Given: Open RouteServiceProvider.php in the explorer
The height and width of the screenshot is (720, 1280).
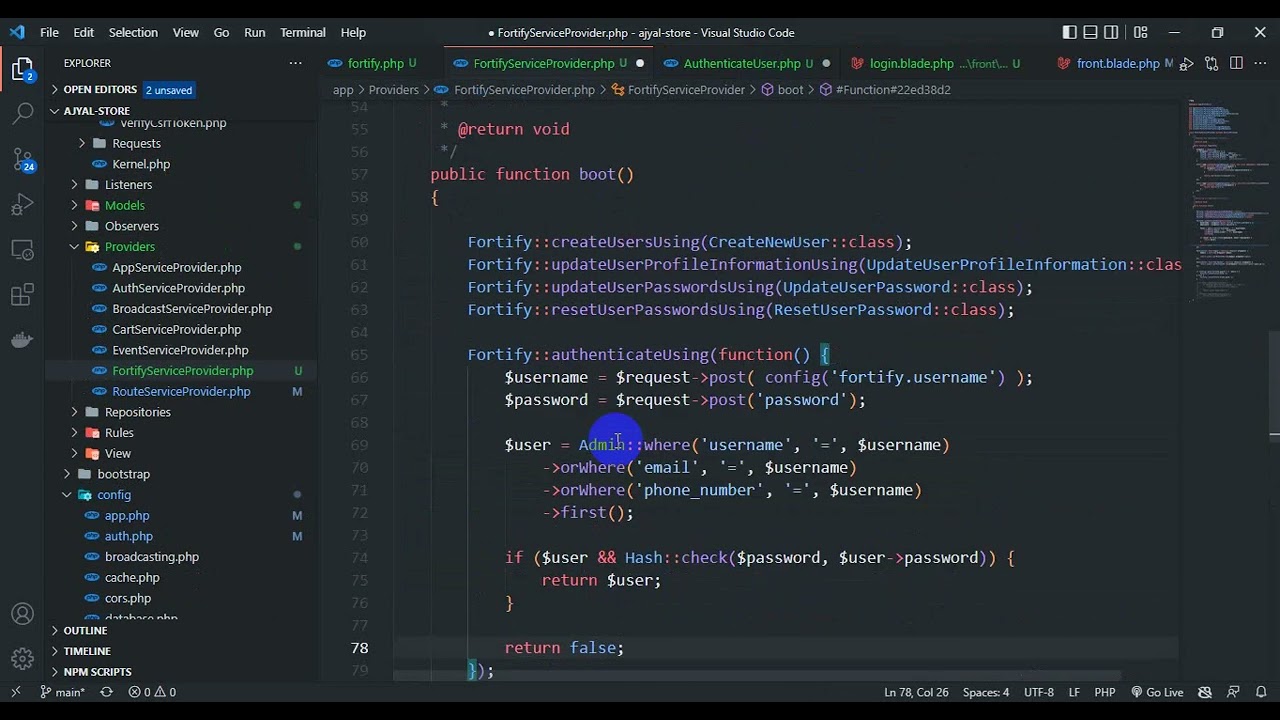Looking at the screenshot, I should pyautogui.click(x=181, y=391).
